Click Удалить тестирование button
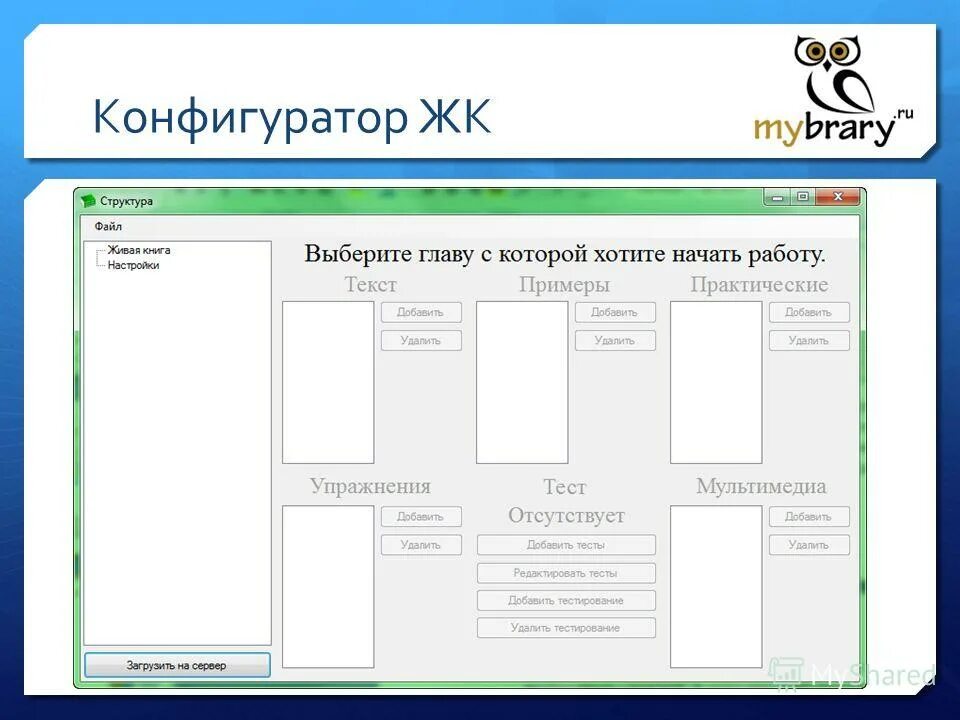 pos(566,628)
